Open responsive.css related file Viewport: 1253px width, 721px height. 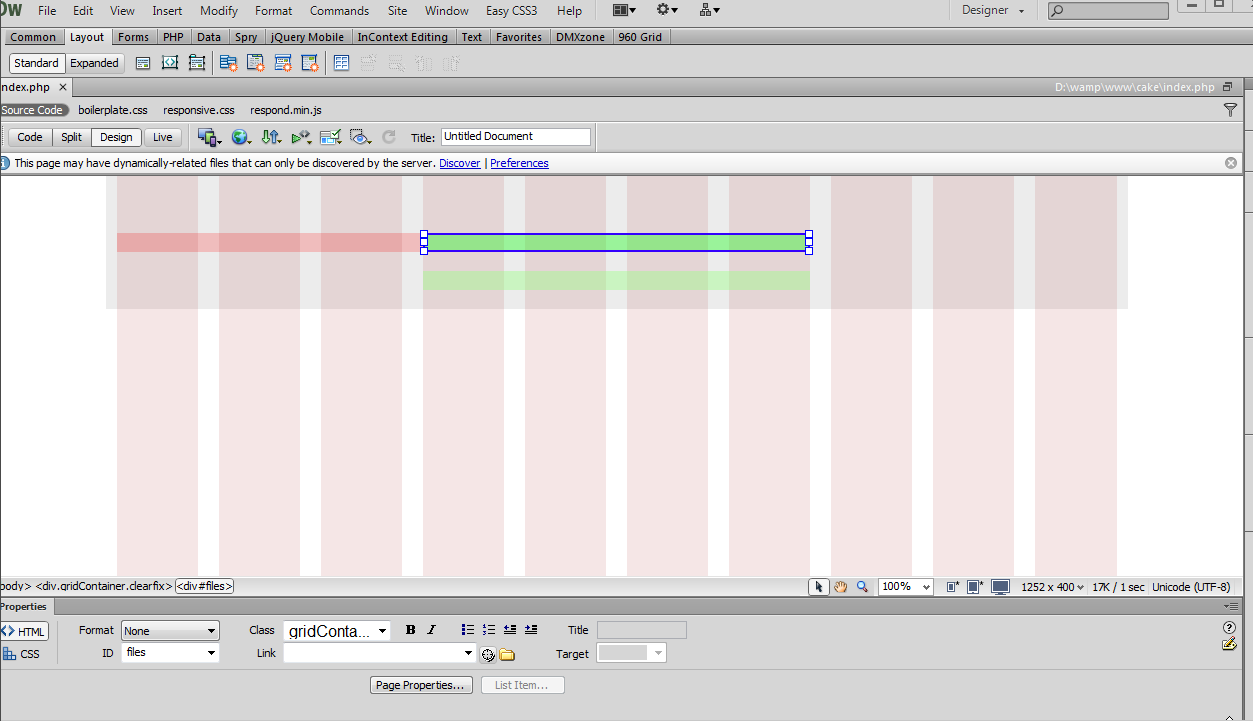point(199,110)
